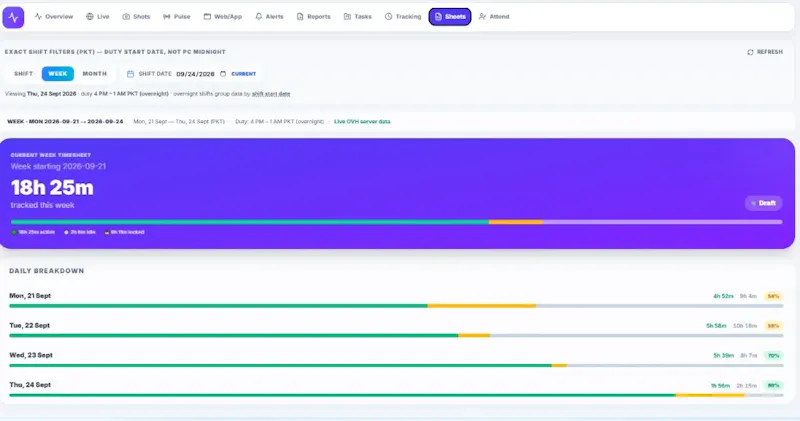Screen dimensions: 800x421
Task: Switch to the Tasks tab
Action: pos(358,17)
